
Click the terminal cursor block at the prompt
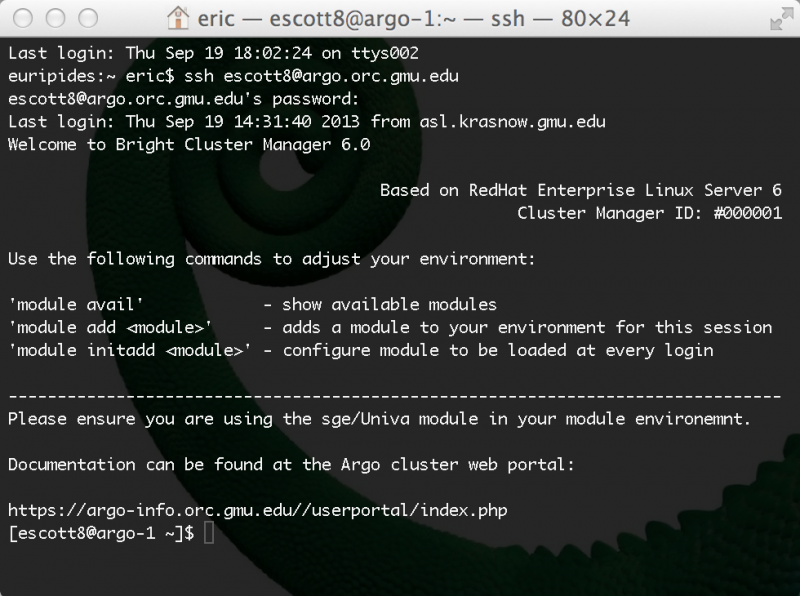click(x=209, y=533)
